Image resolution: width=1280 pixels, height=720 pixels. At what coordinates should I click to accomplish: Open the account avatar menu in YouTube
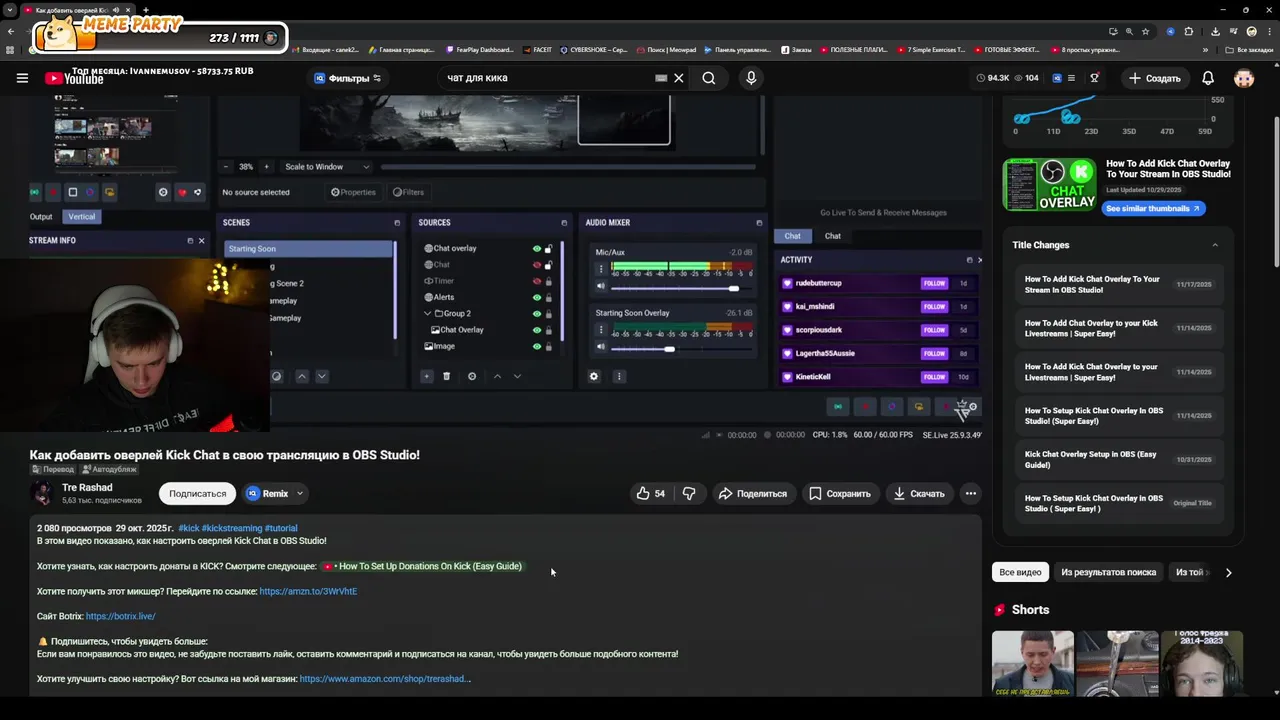(x=1244, y=78)
